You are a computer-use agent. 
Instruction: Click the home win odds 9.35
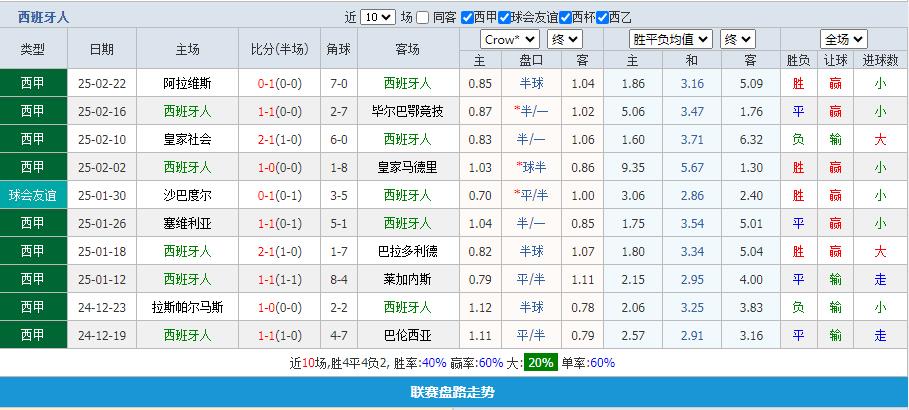click(x=632, y=168)
